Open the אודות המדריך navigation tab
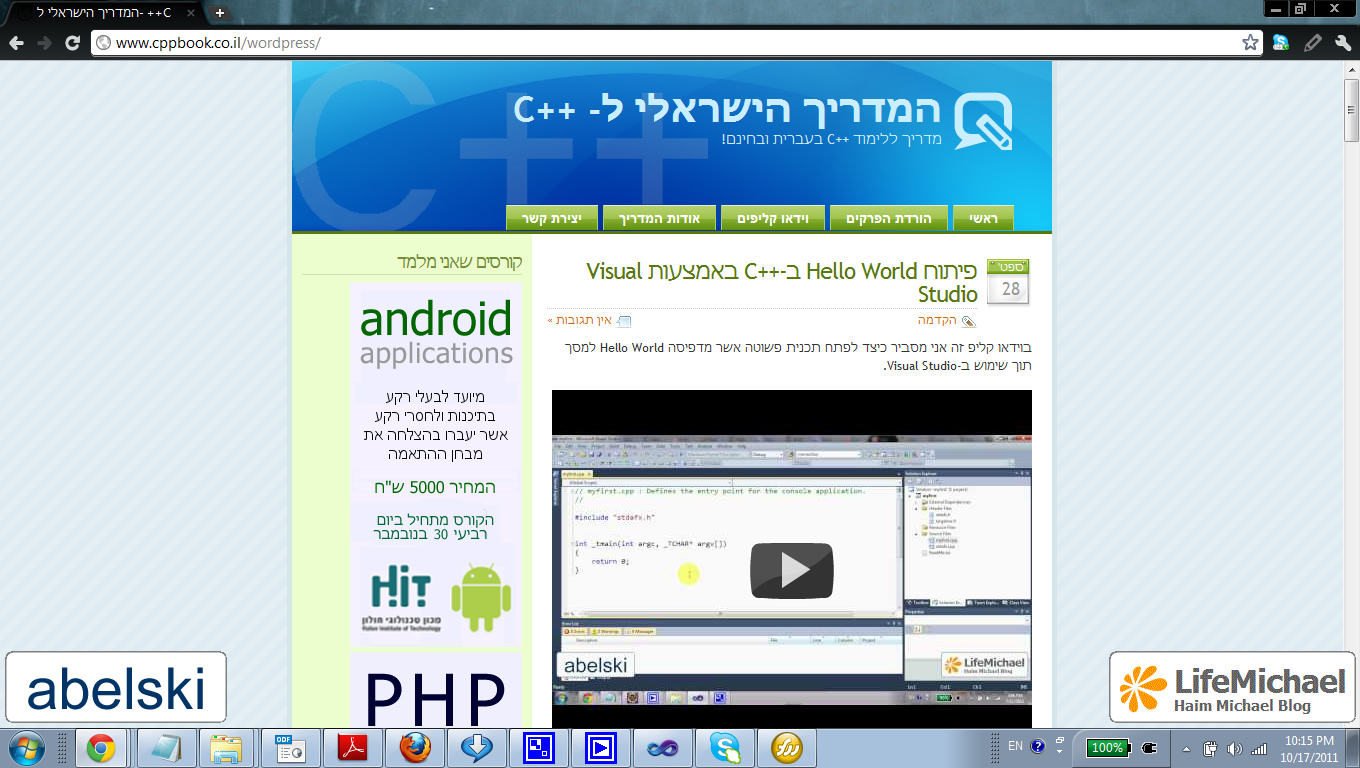The height and width of the screenshot is (768, 1360). pos(659,218)
